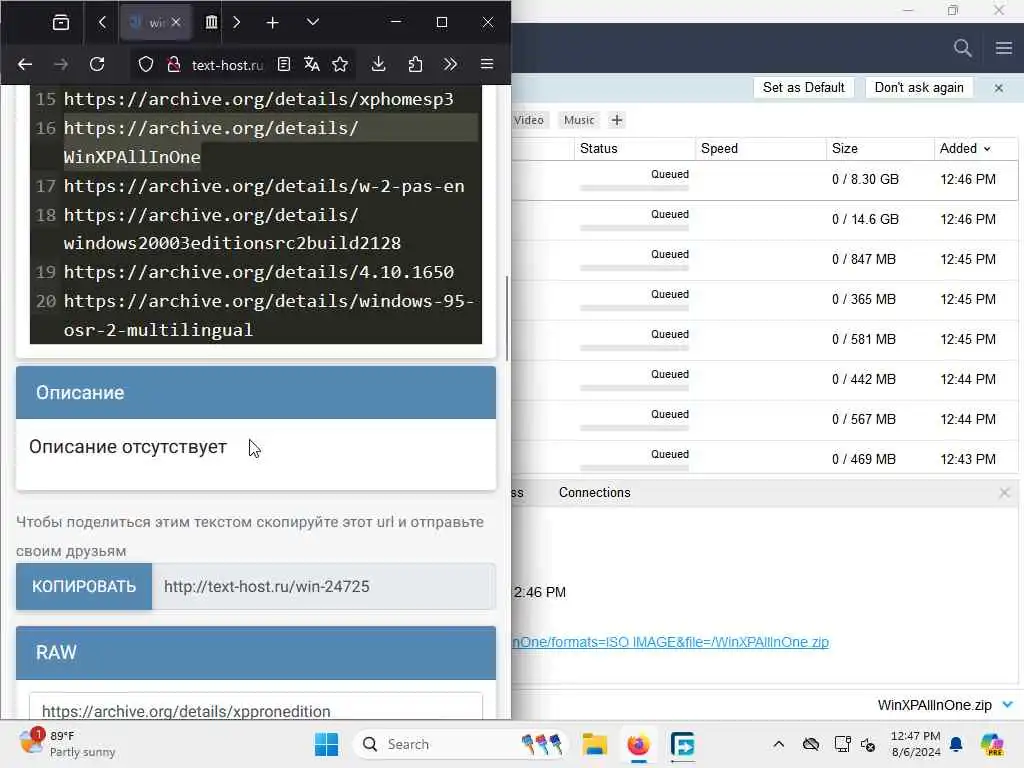Open File Explorer from taskbar
Viewport: 1024px width, 768px height.
pos(594,744)
